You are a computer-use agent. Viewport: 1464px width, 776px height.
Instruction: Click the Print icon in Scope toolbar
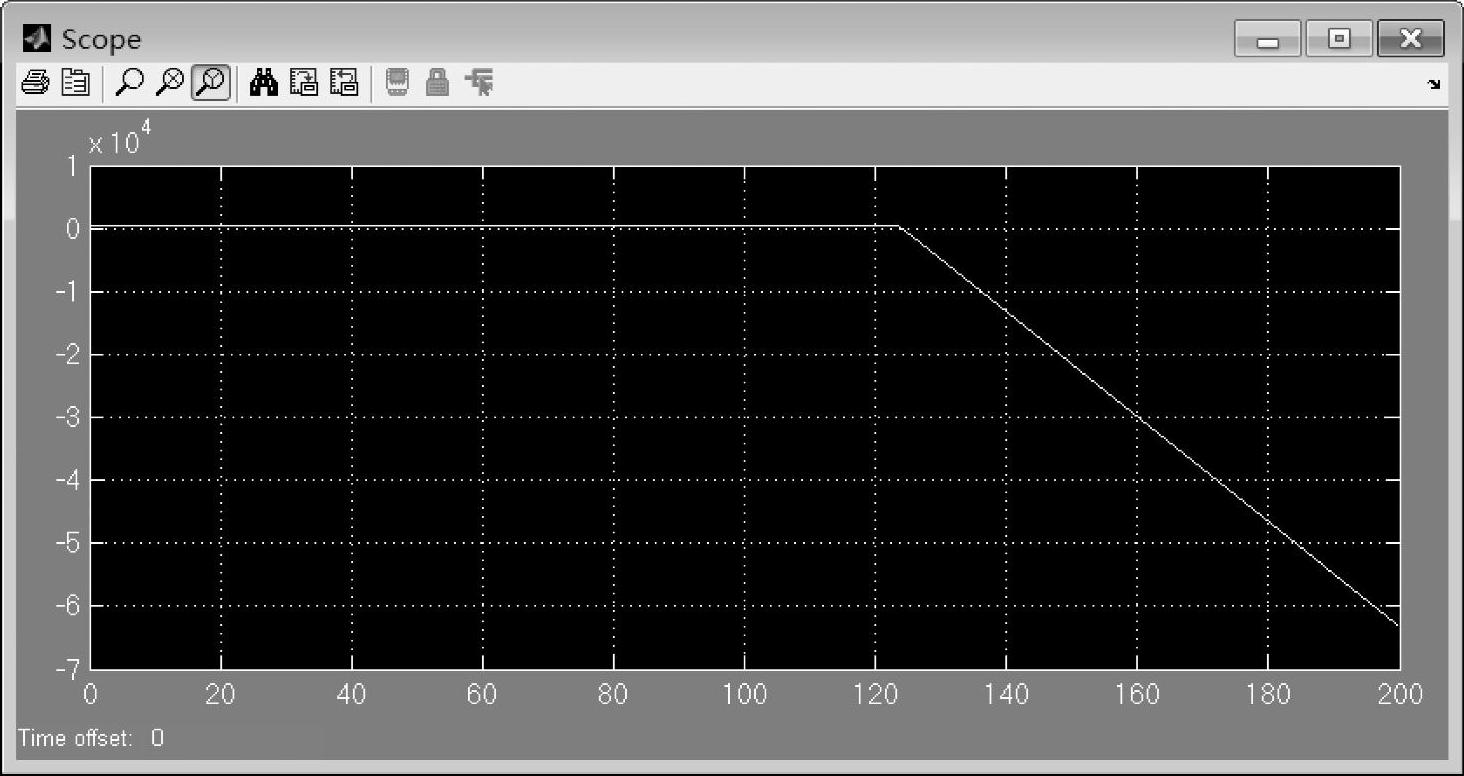point(35,83)
